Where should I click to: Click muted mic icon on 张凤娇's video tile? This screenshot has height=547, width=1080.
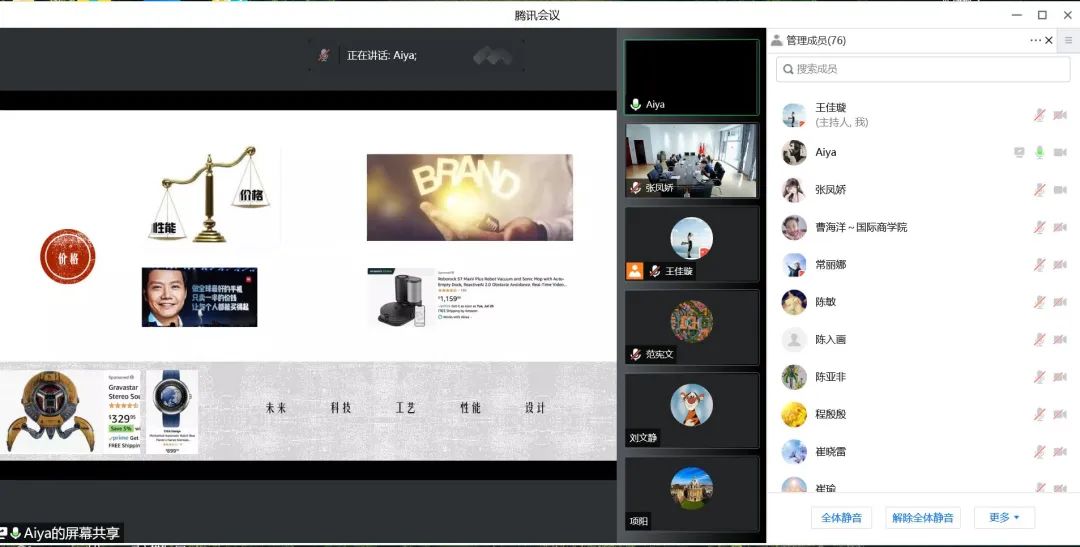pyautogui.click(x=636, y=187)
